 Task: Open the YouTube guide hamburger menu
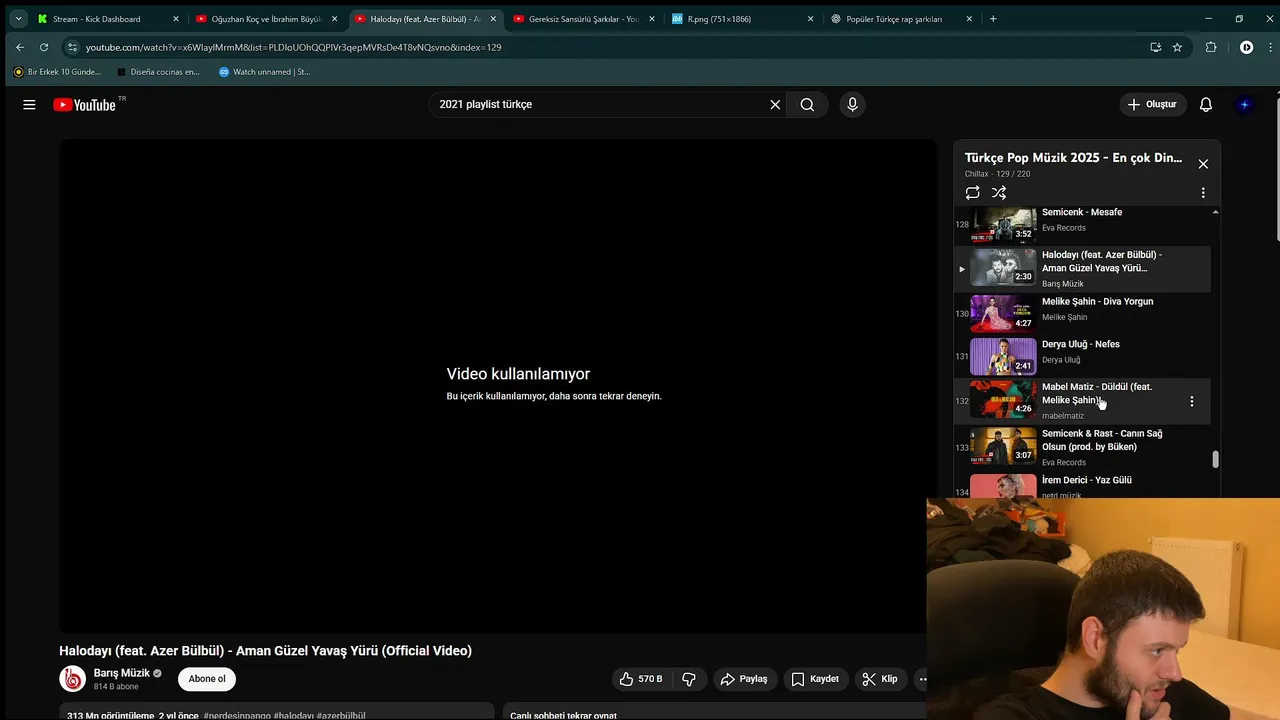click(x=29, y=104)
